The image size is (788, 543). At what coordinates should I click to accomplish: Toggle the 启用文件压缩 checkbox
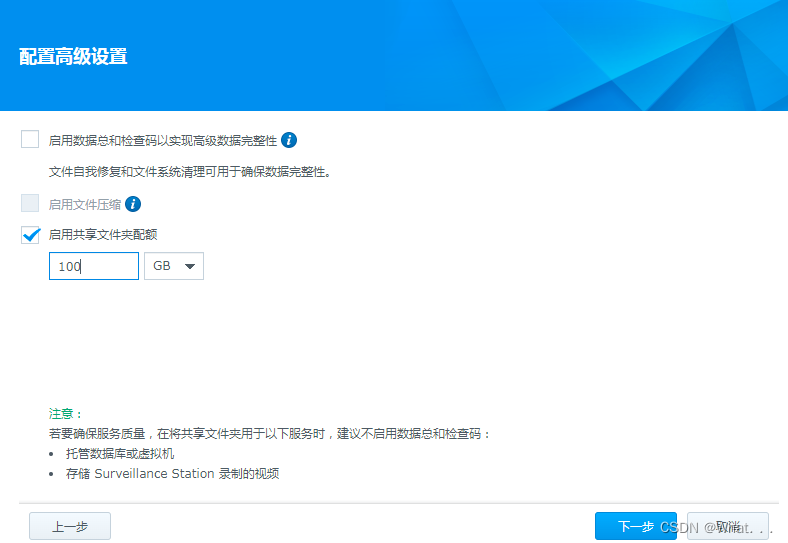pos(30,204)
